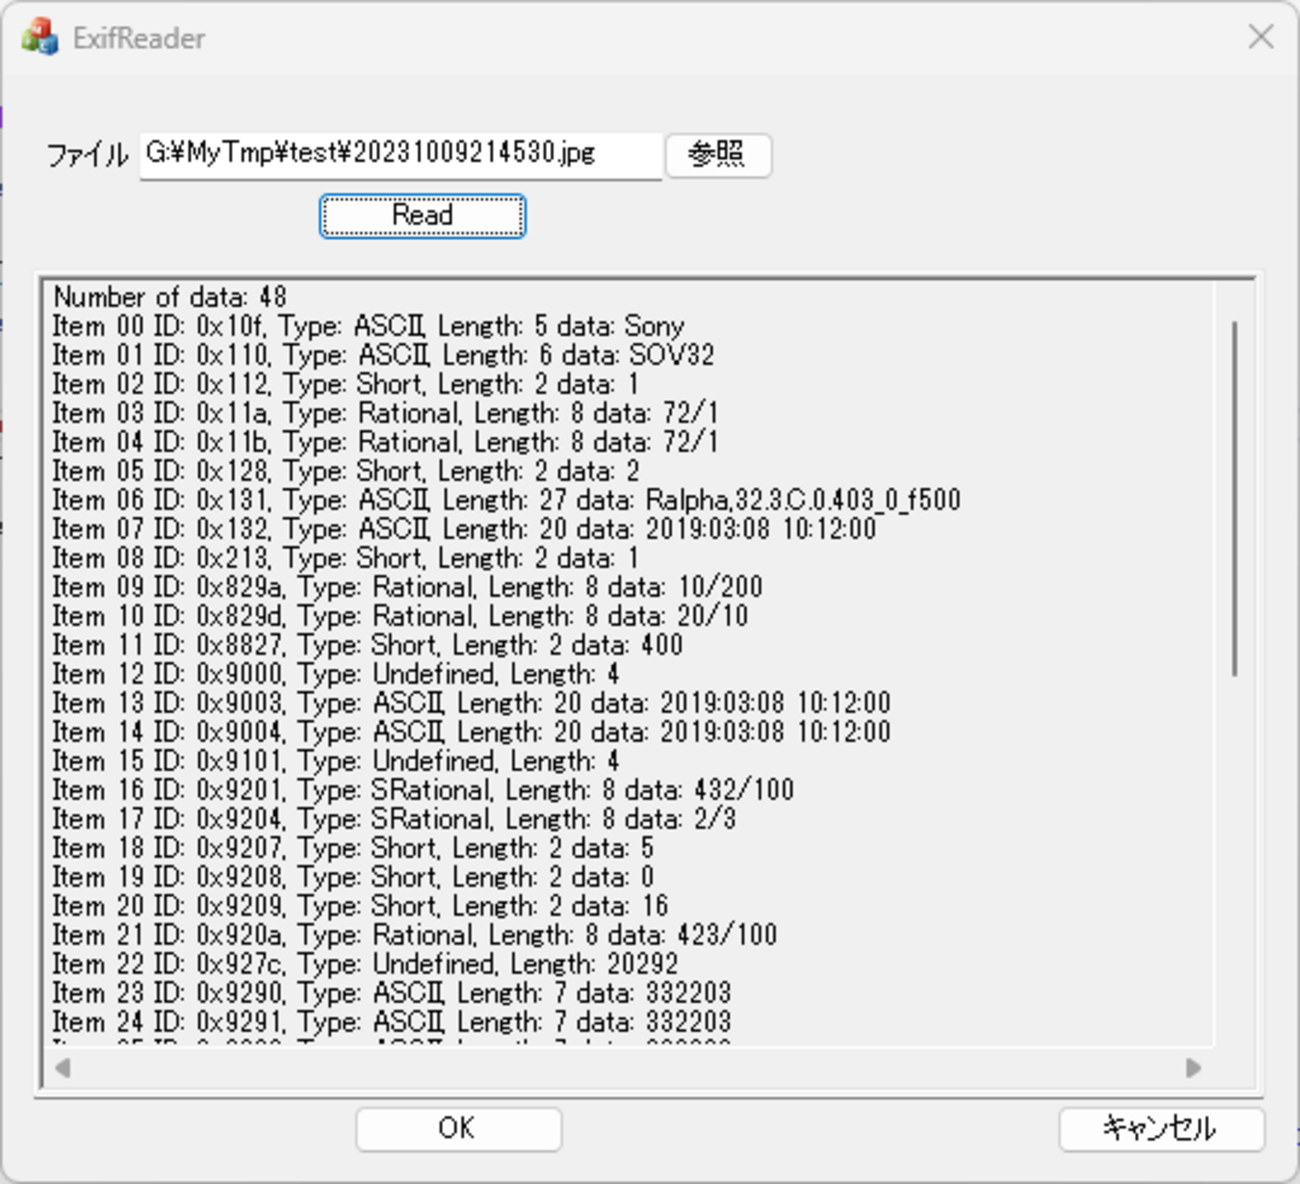The width and height of the screenshot is (1300, 1184).
Task: Select Item 00 line with data Sony
Action: [368, 326]
